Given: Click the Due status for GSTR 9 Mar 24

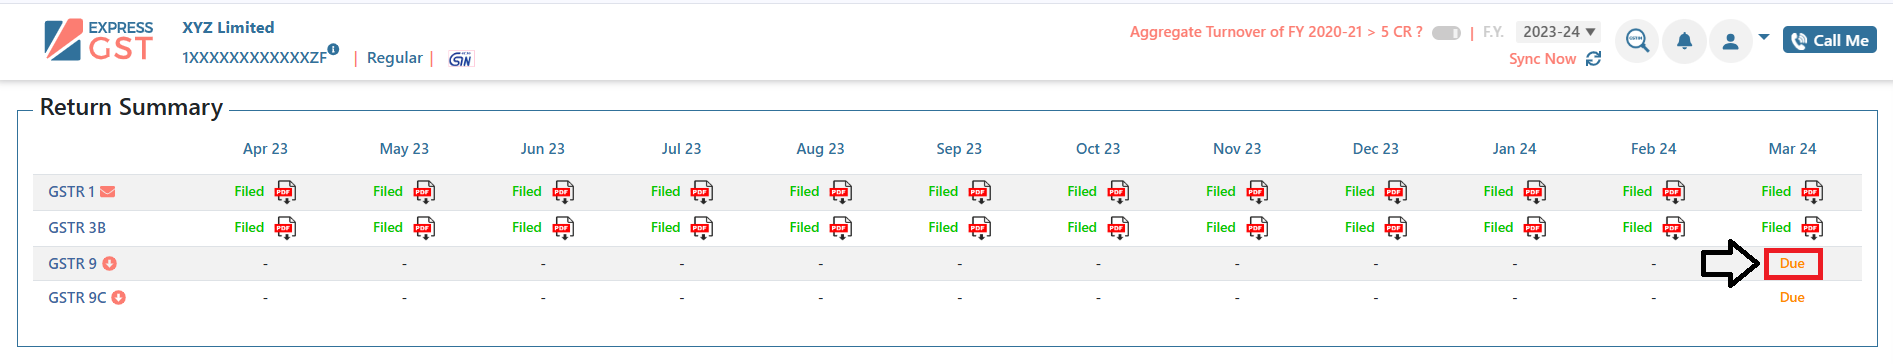Looking at the screenshot, I should tap(1792, 264).
